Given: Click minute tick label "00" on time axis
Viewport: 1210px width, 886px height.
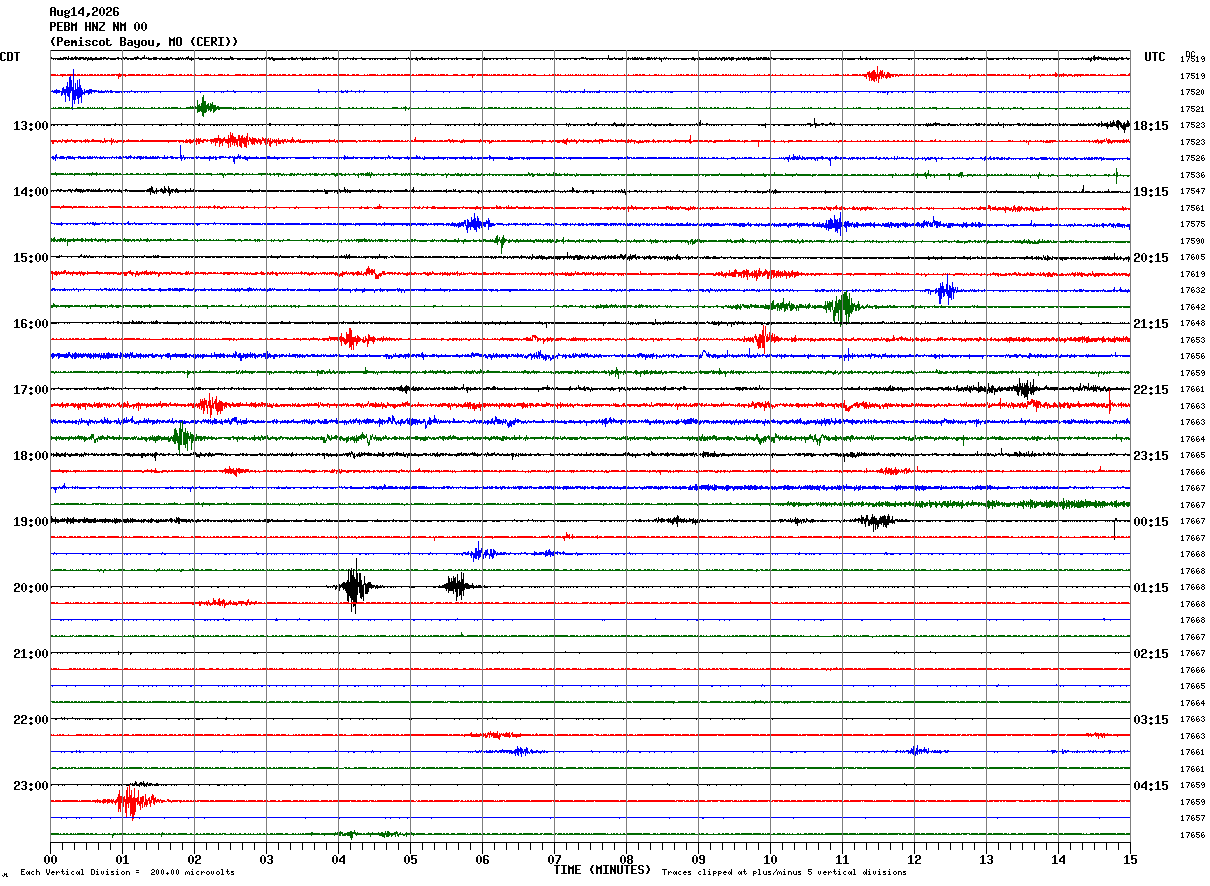Looking at the screenshot, I should point(50,860).
